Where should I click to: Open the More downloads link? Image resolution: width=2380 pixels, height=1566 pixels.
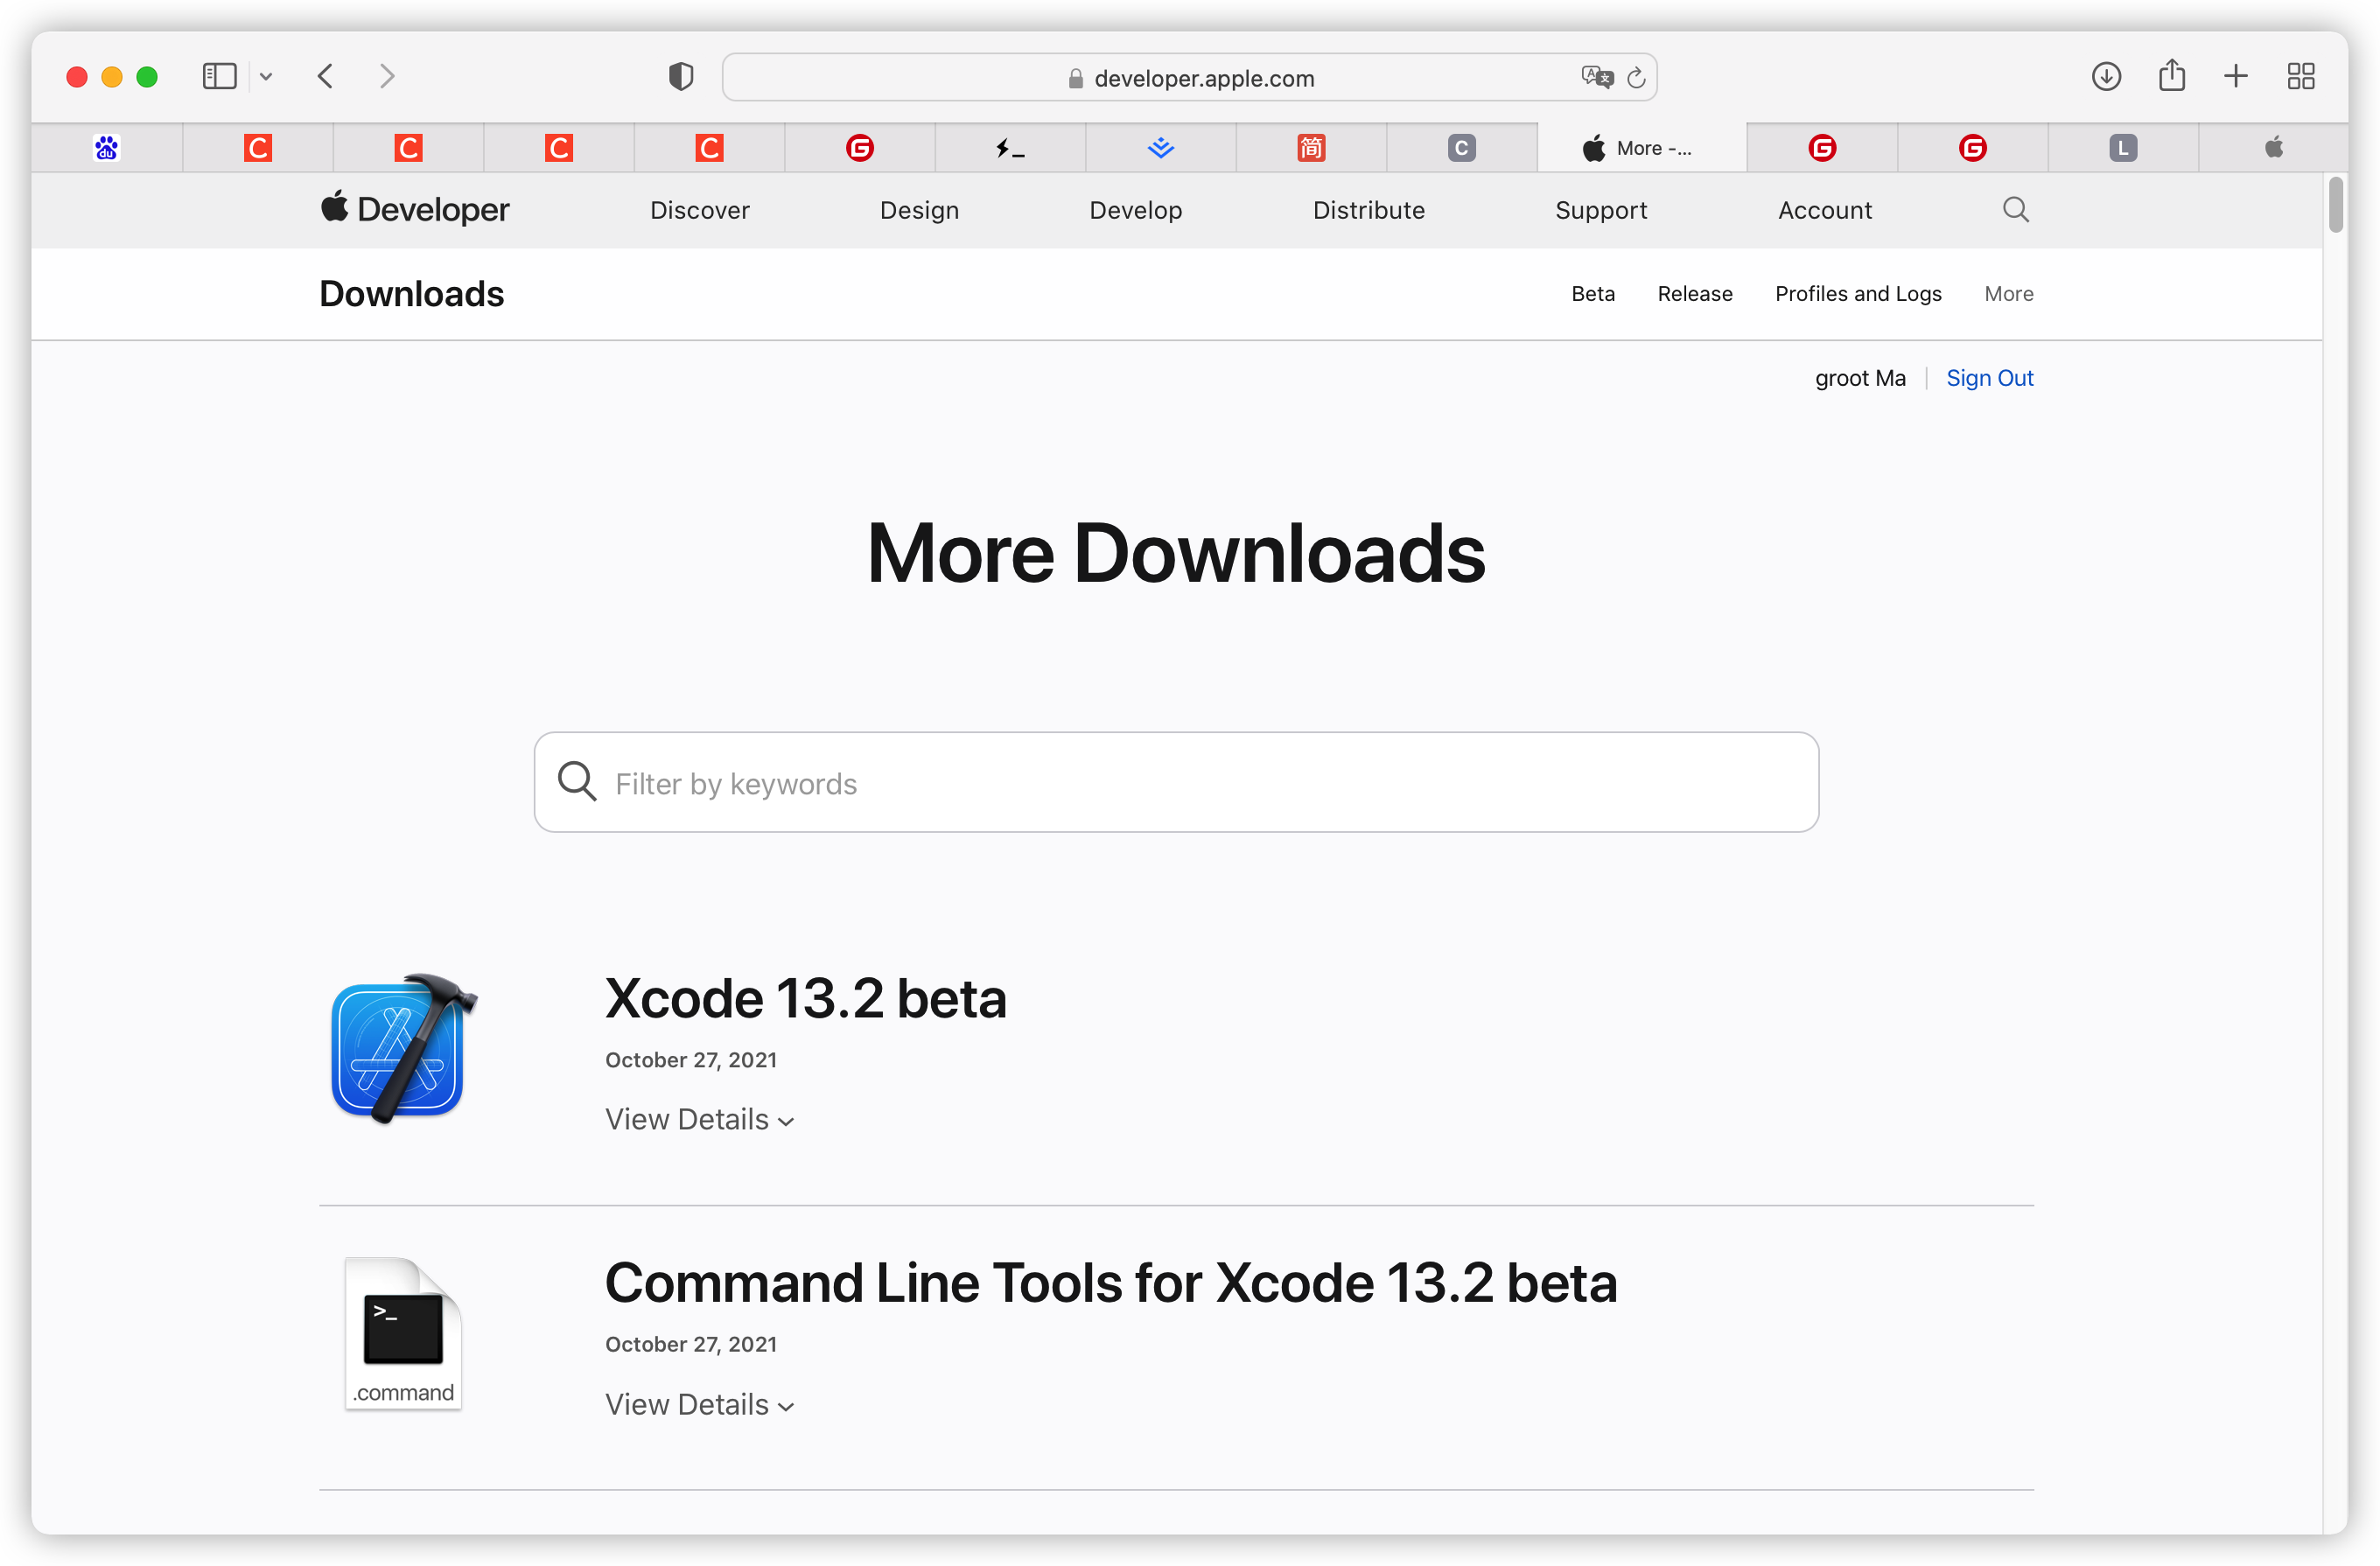(2009, 293)
